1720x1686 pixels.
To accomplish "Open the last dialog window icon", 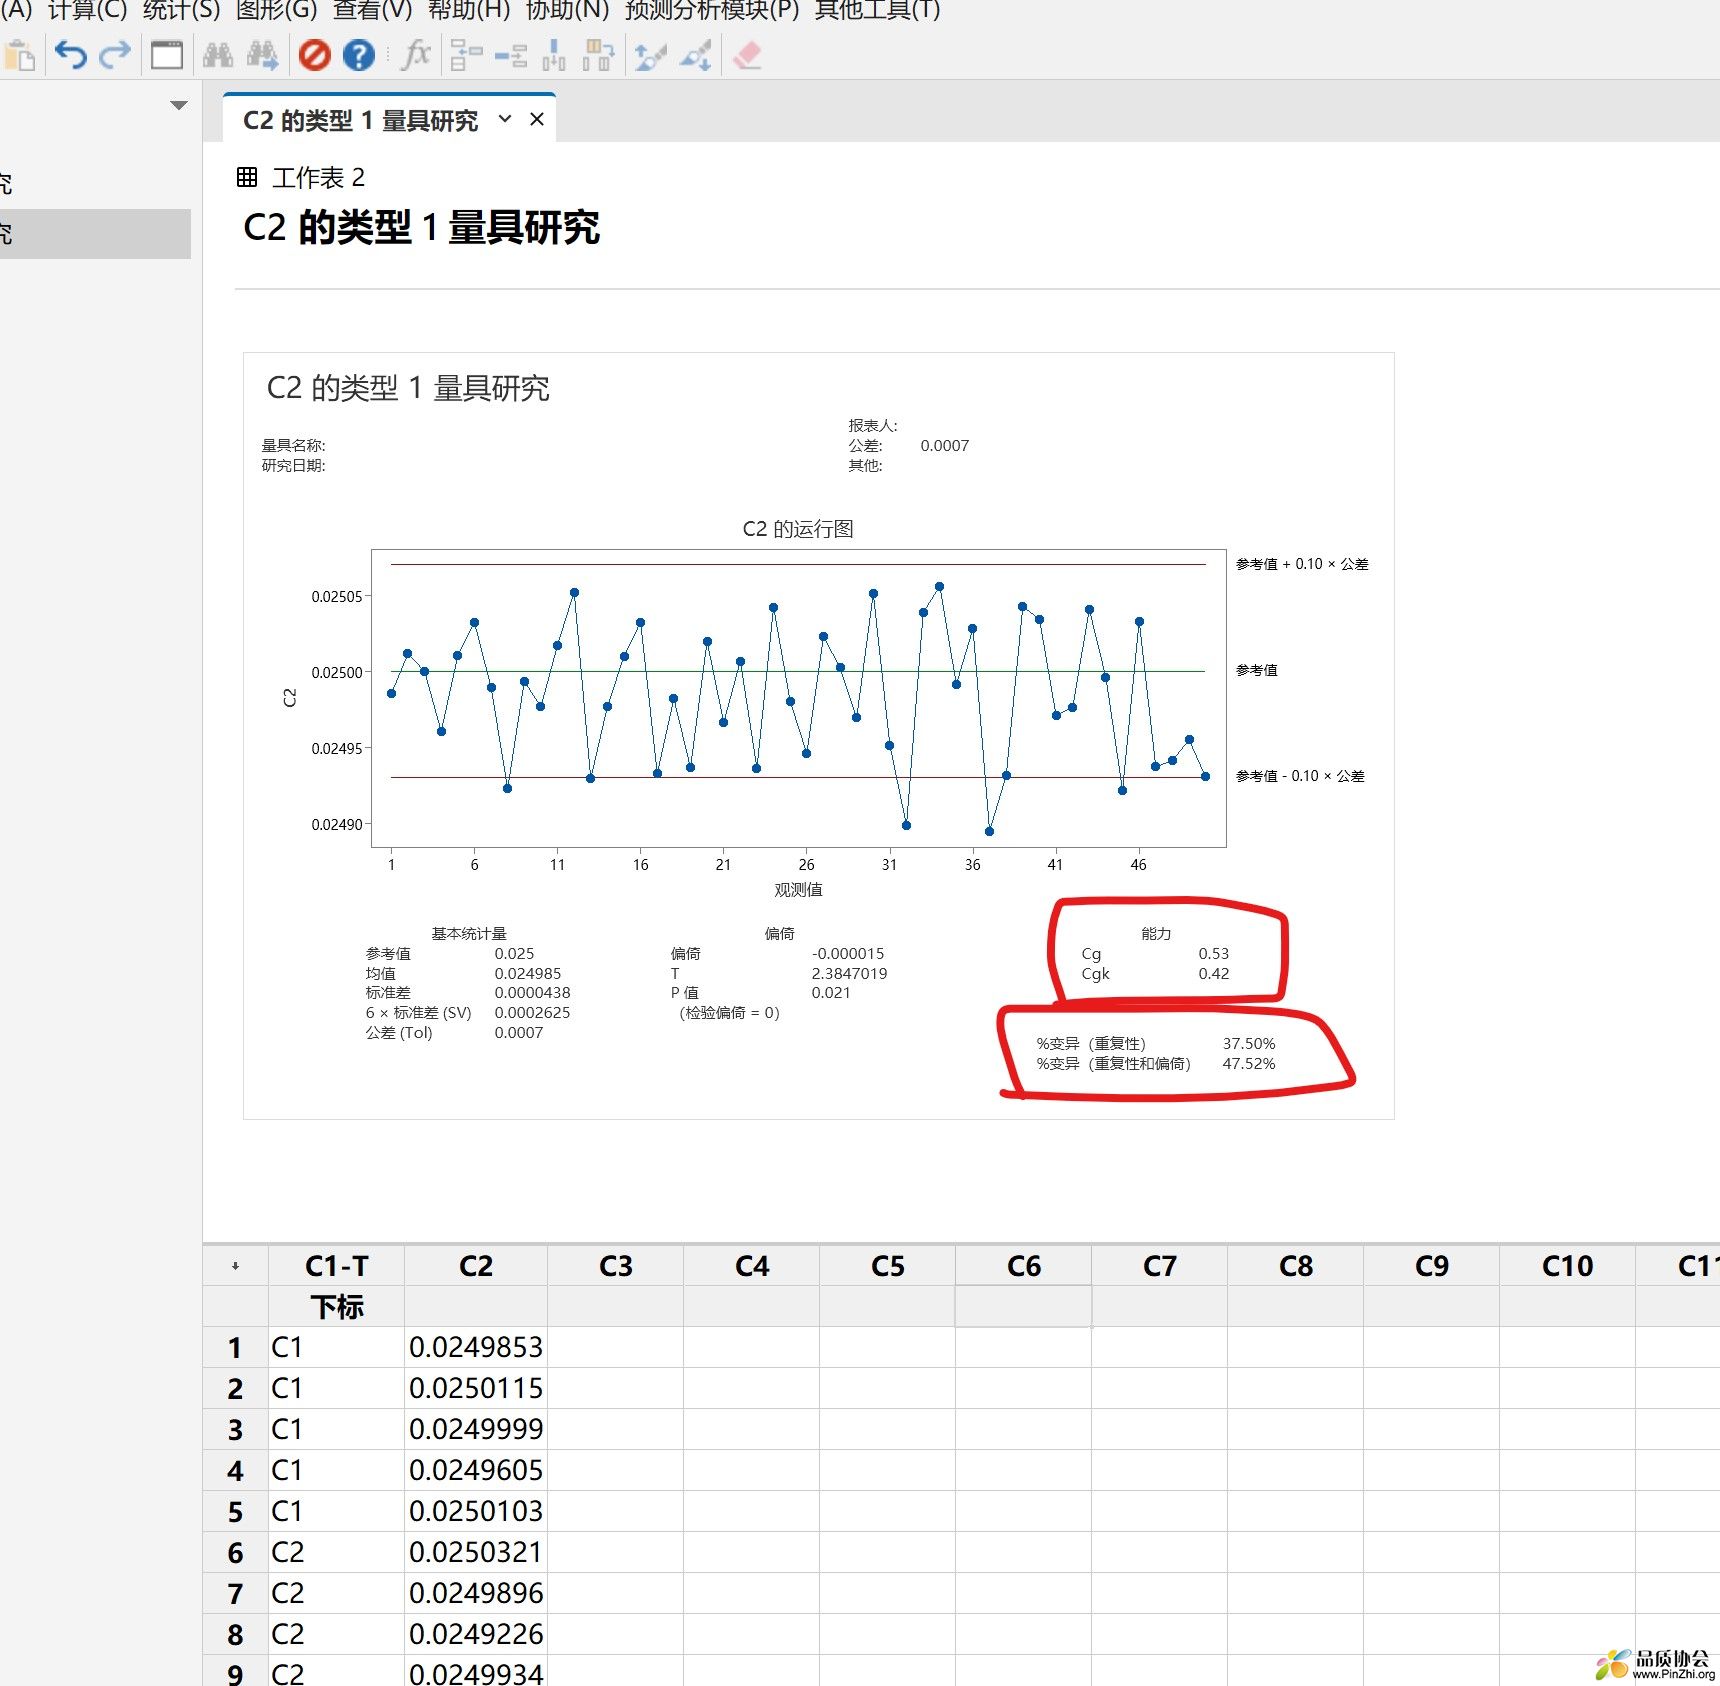I will click(167, 55).
